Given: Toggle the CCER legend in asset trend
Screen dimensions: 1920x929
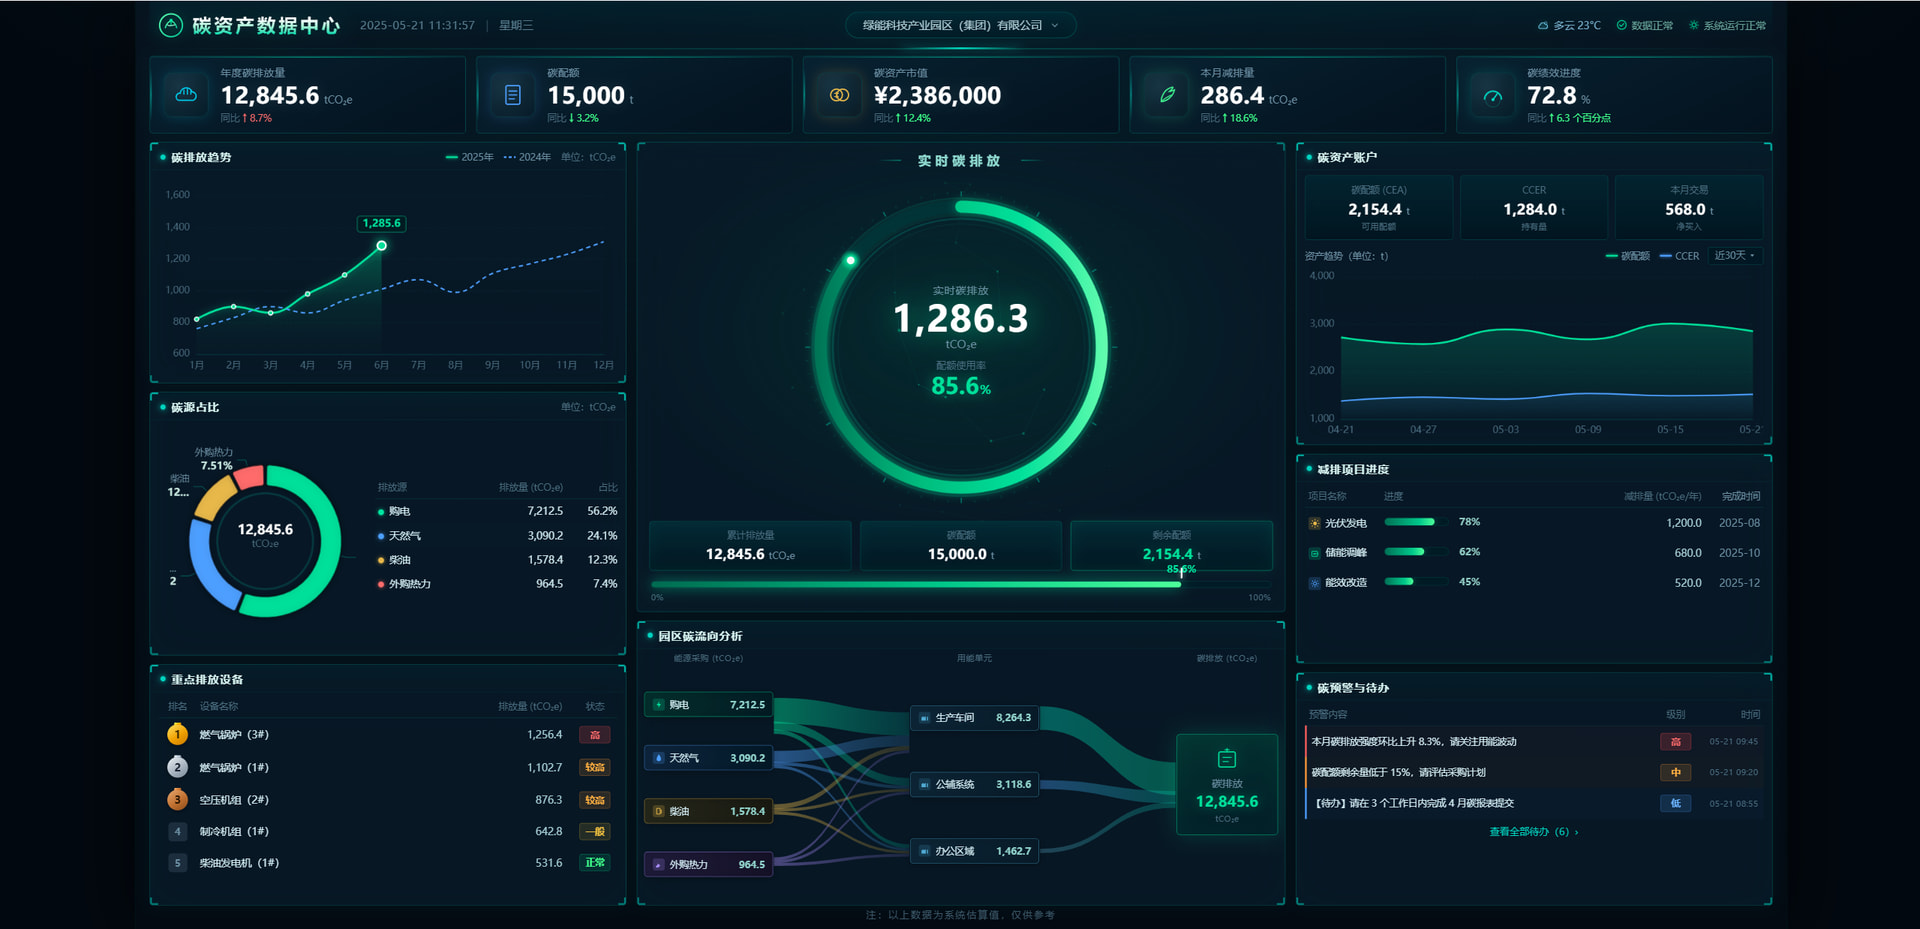Looking at the screenshot, I should click(1680, 256).
